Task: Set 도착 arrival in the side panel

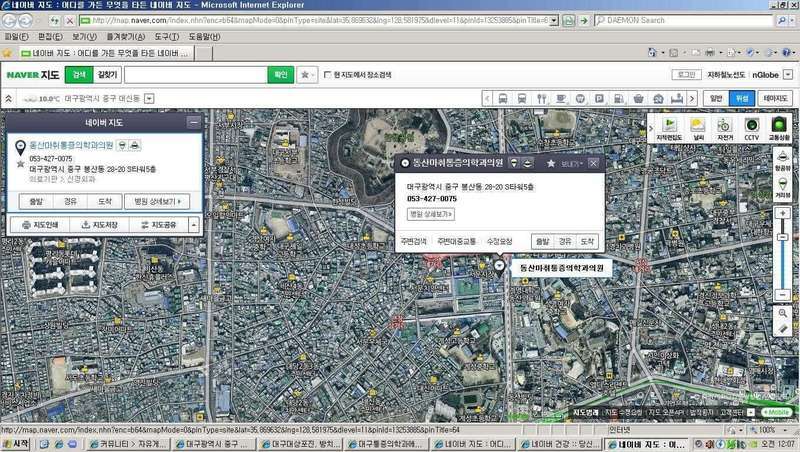Action: click(105, 202)
